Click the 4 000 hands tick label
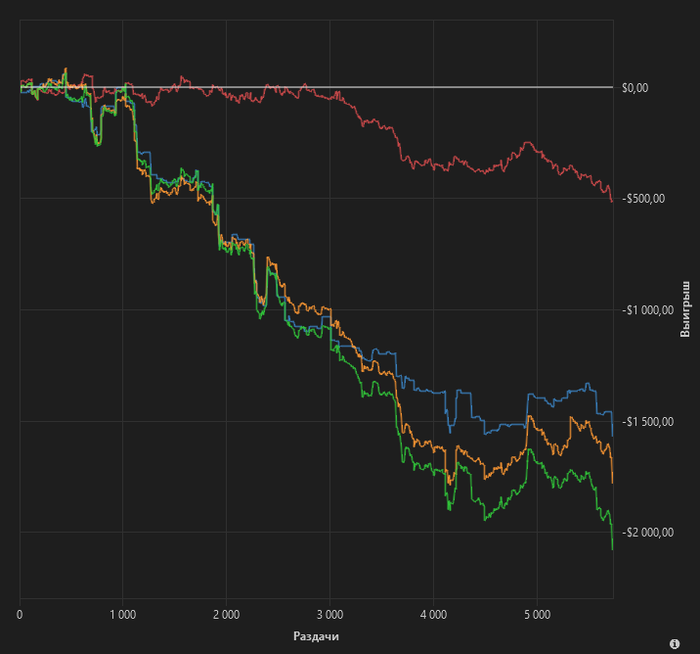The height and width of the screenshot is (654, 700). (433, 615)
